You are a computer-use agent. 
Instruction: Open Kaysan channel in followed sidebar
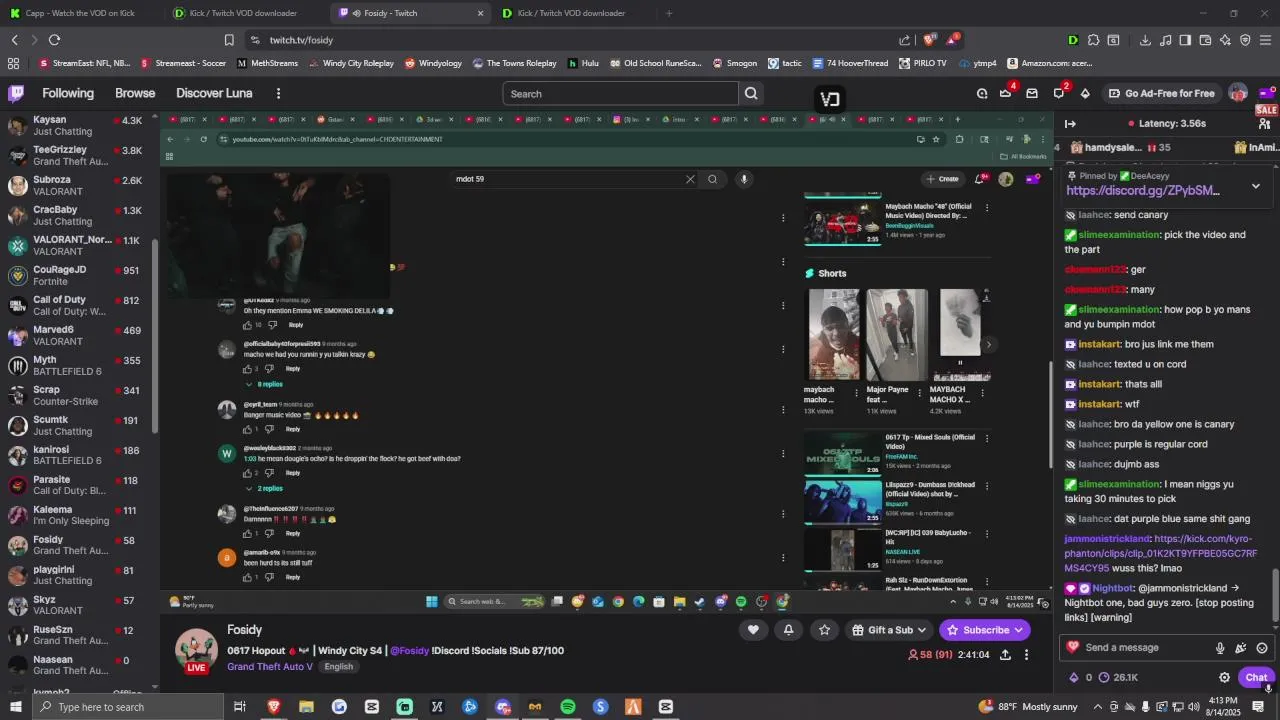75,125
